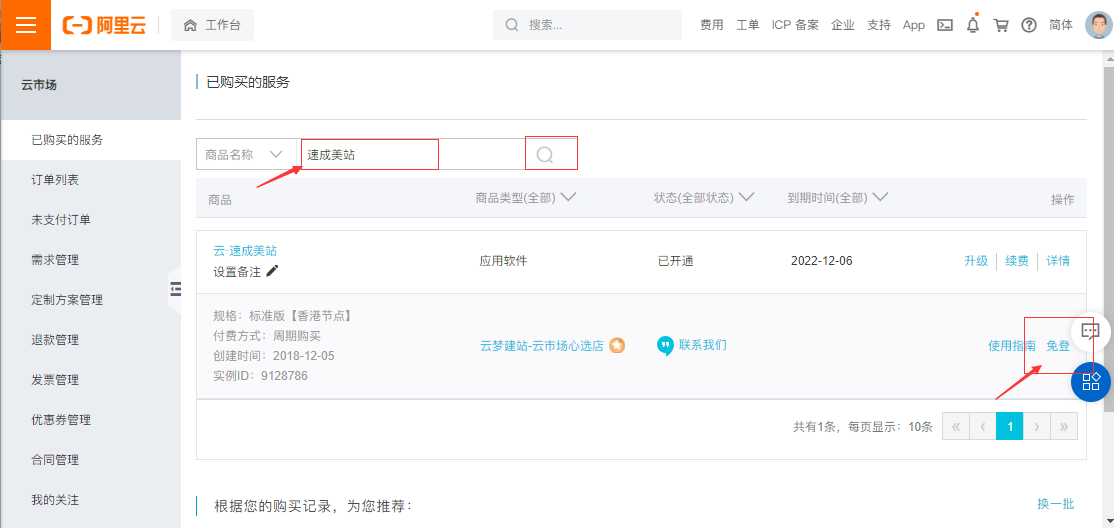
Task: Click the 联系我们 link
Action: point(703,345)
